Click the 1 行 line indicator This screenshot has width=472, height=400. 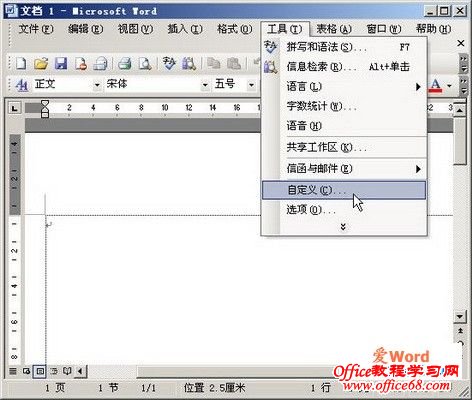coord(321,388)
